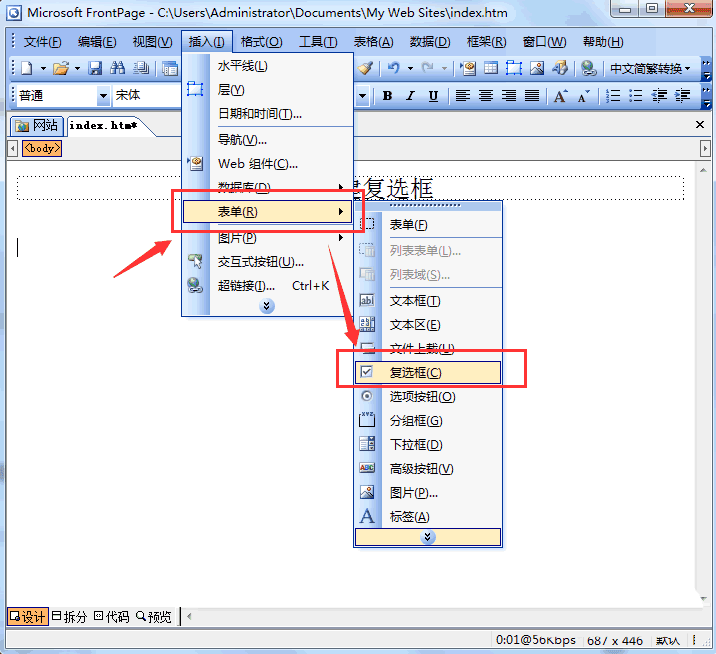Click 日期和时间(T)... menu item

(x=267, y=113)
